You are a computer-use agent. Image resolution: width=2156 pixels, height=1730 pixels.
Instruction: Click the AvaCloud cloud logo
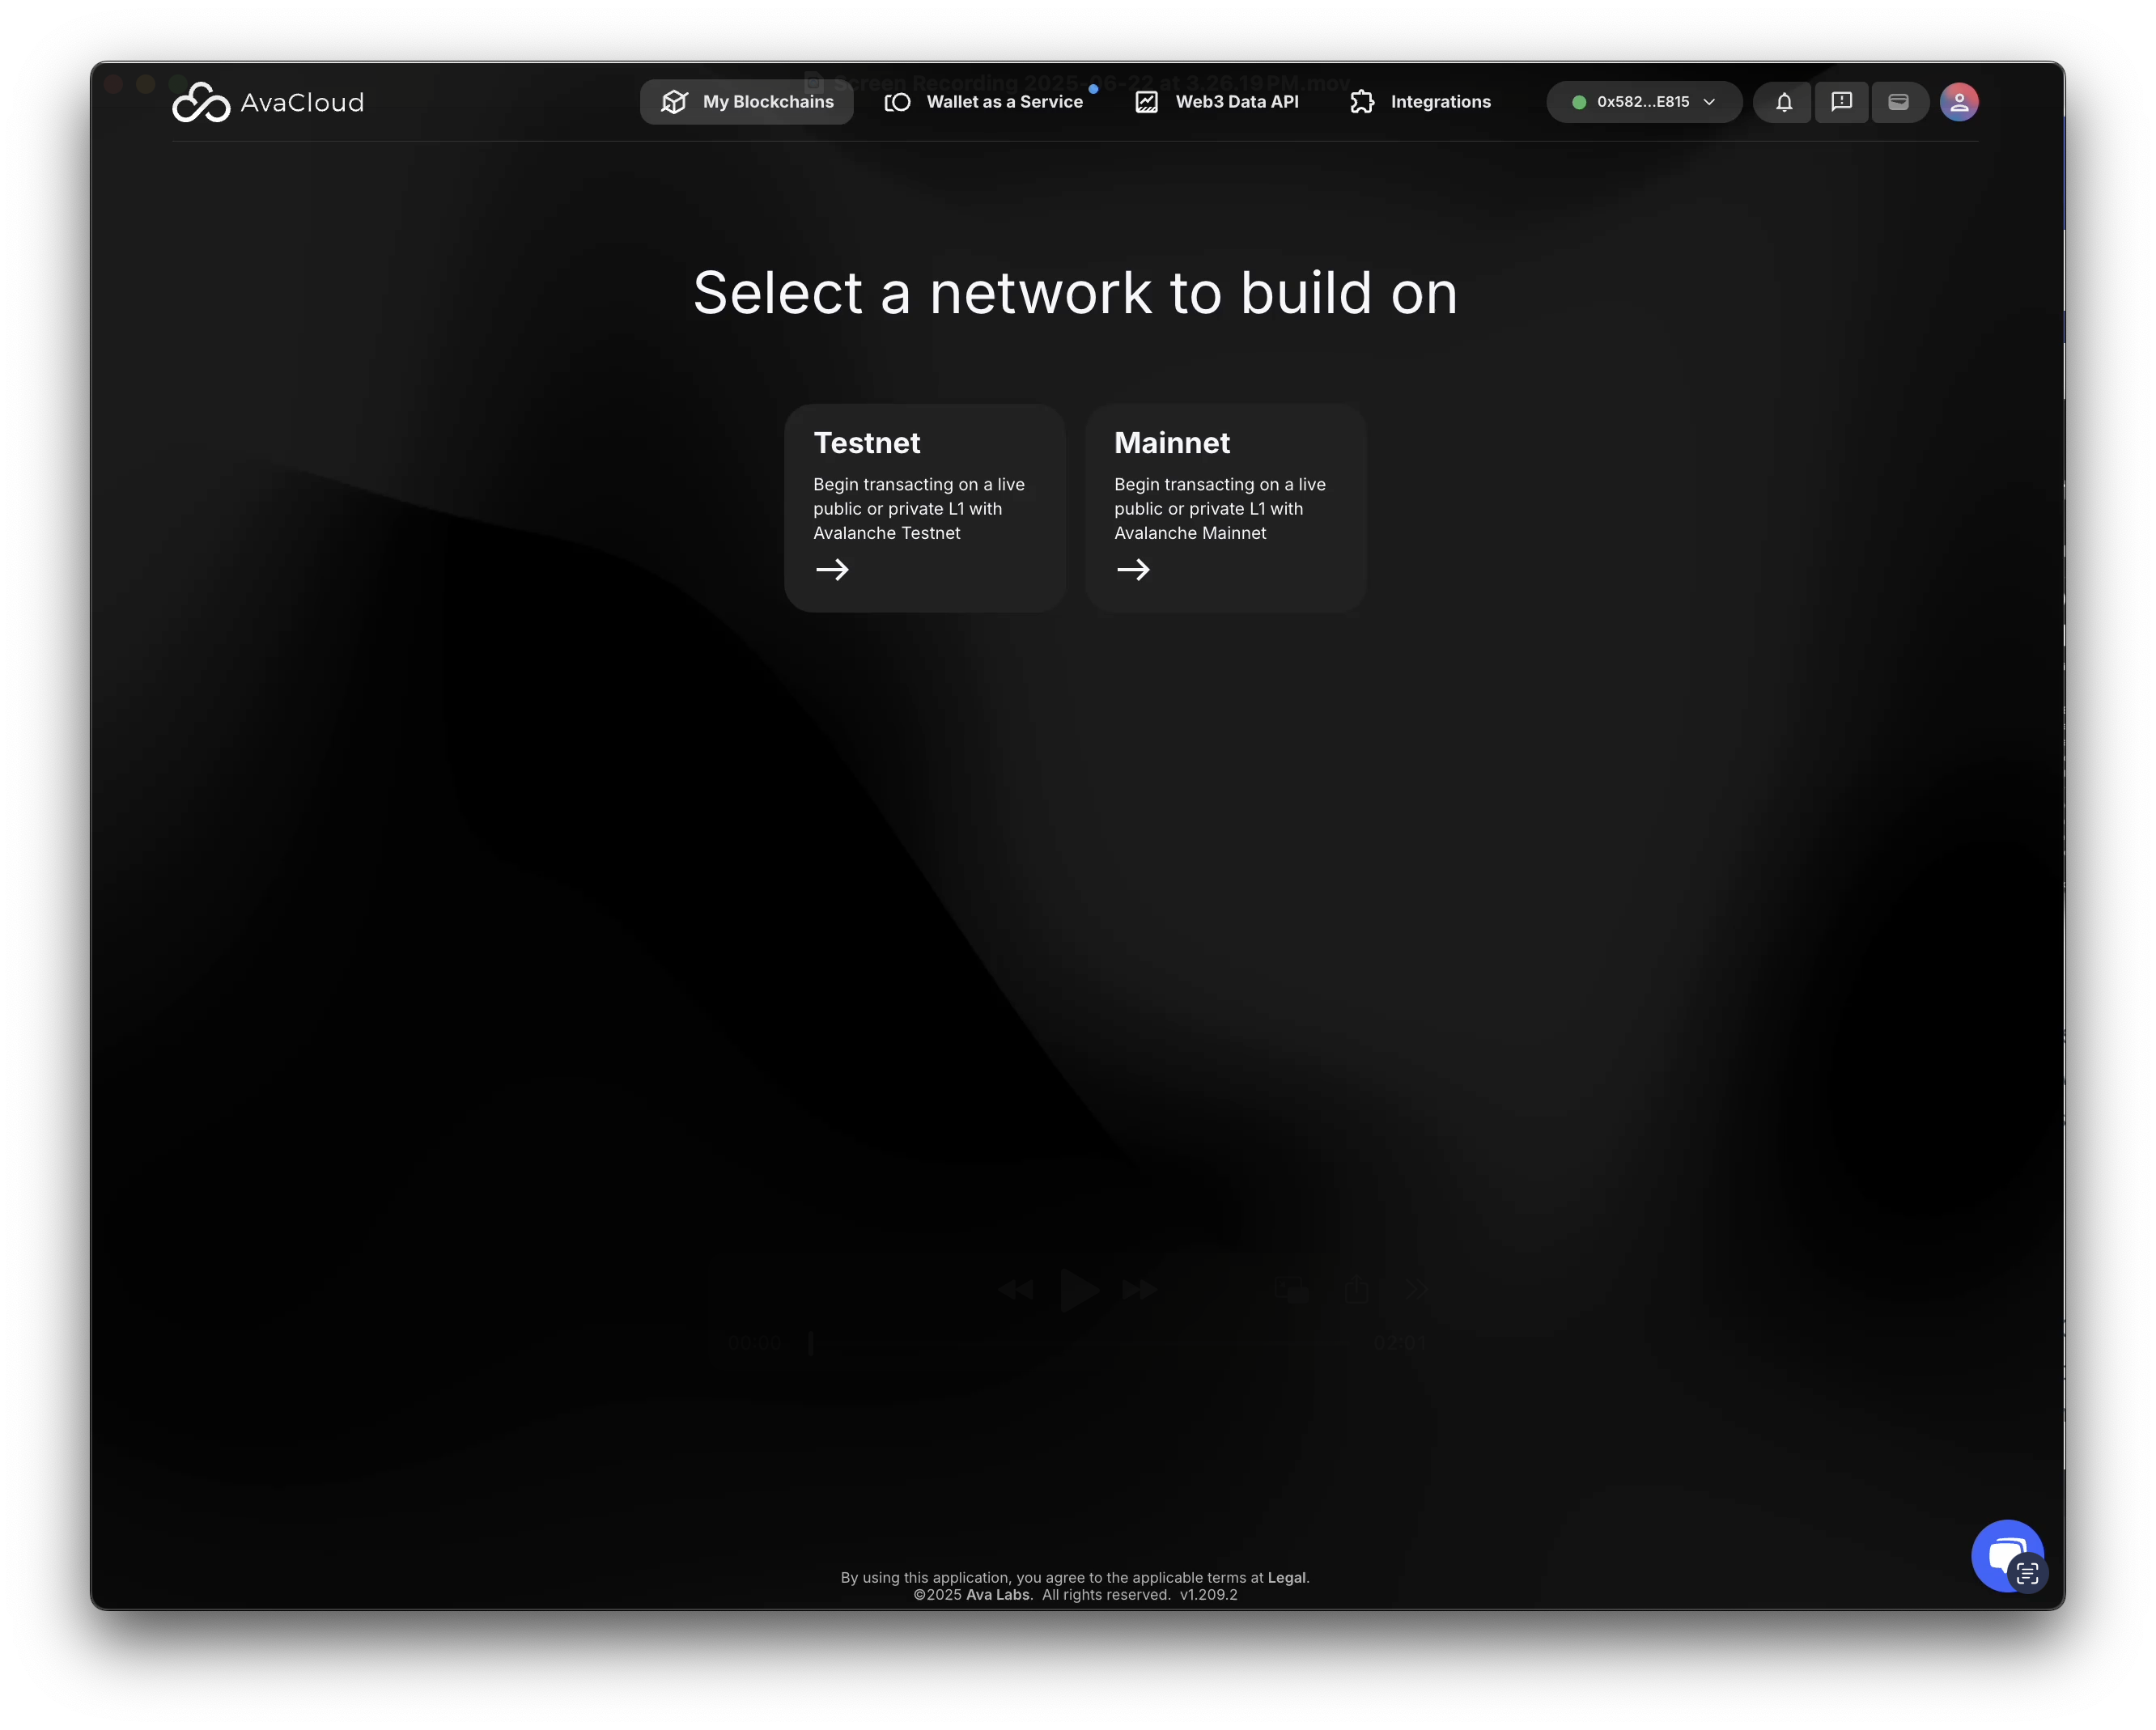tap(201, 102)
